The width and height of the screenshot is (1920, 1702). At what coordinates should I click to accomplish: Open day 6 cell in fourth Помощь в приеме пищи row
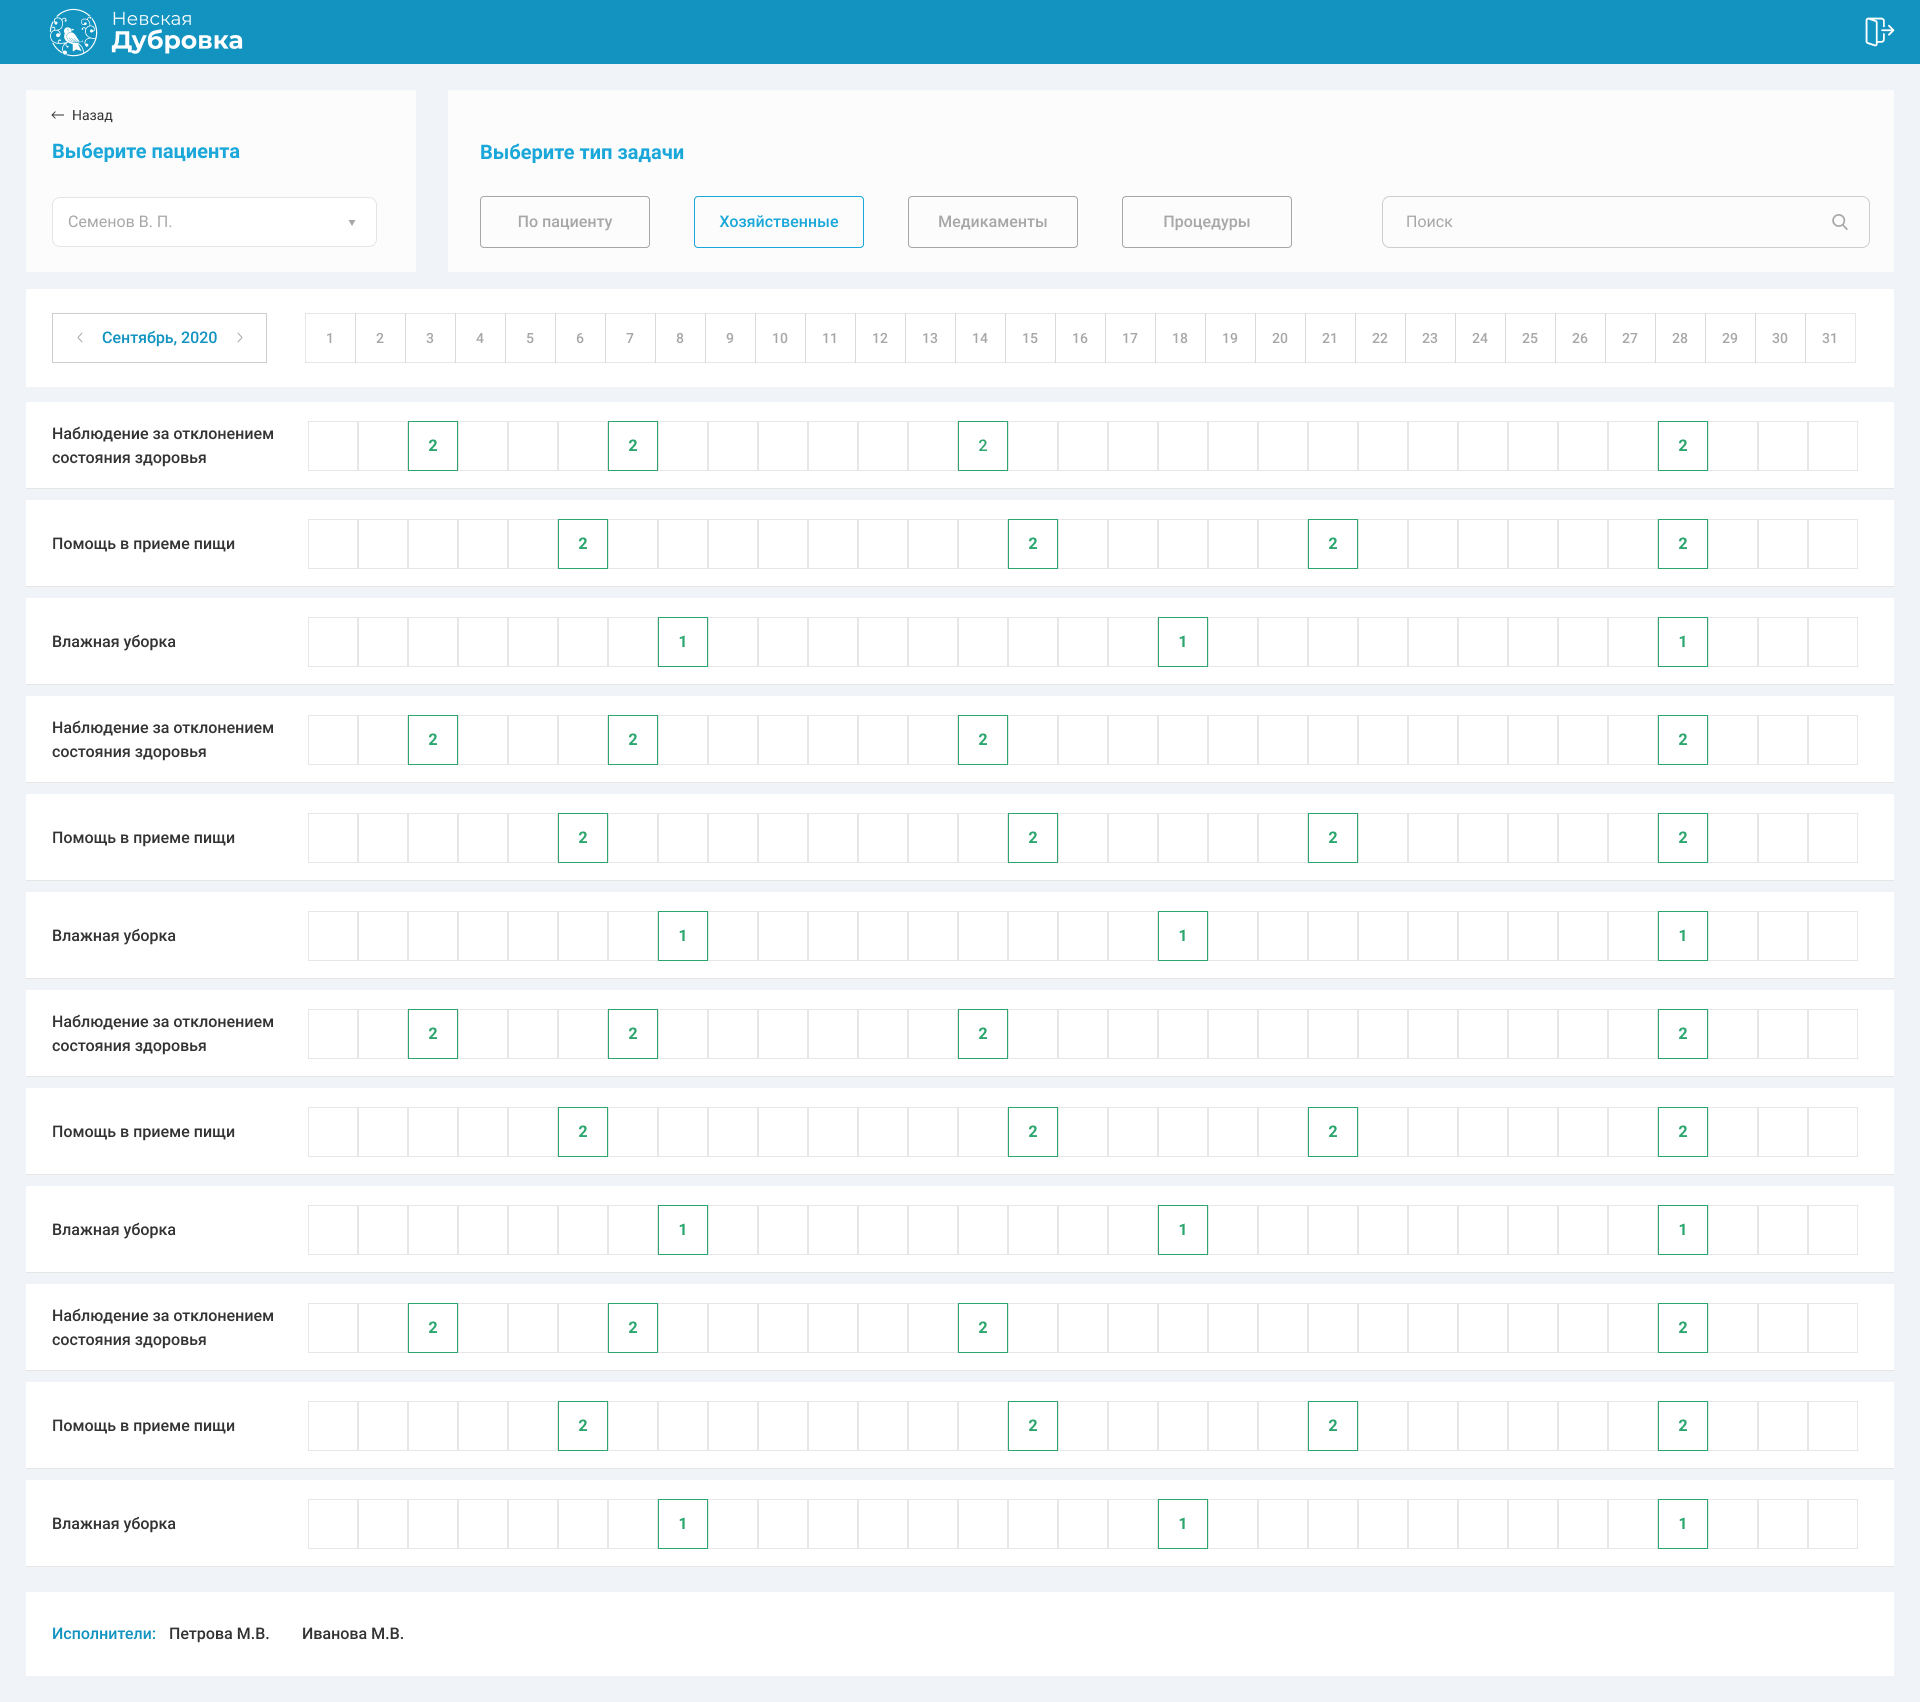pyautogui.click(x=583, y=1426)
